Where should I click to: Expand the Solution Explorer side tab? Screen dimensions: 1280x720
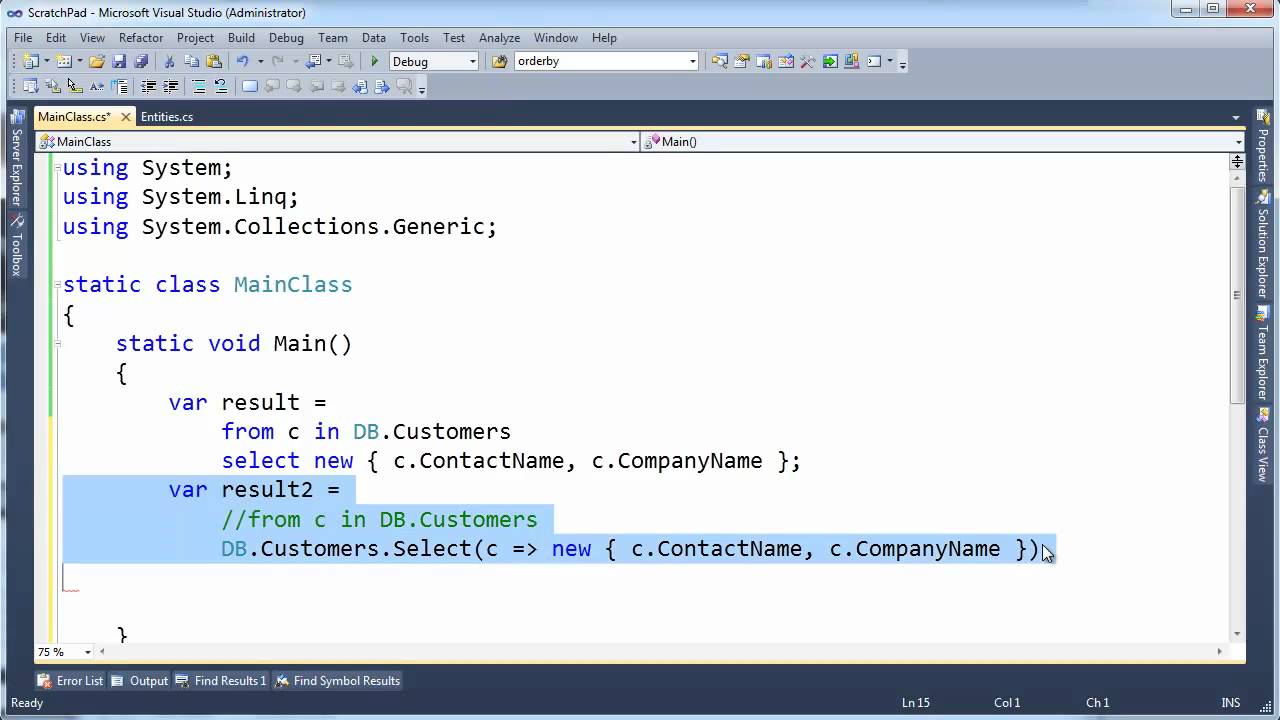point(1263,246)
